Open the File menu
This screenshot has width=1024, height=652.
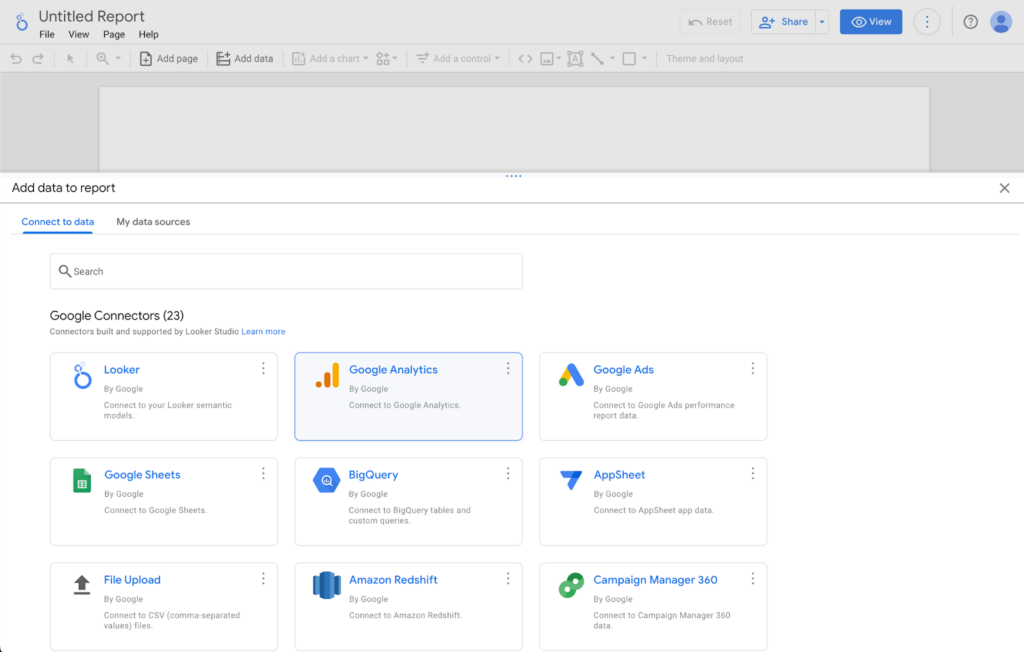click(47, 35)
